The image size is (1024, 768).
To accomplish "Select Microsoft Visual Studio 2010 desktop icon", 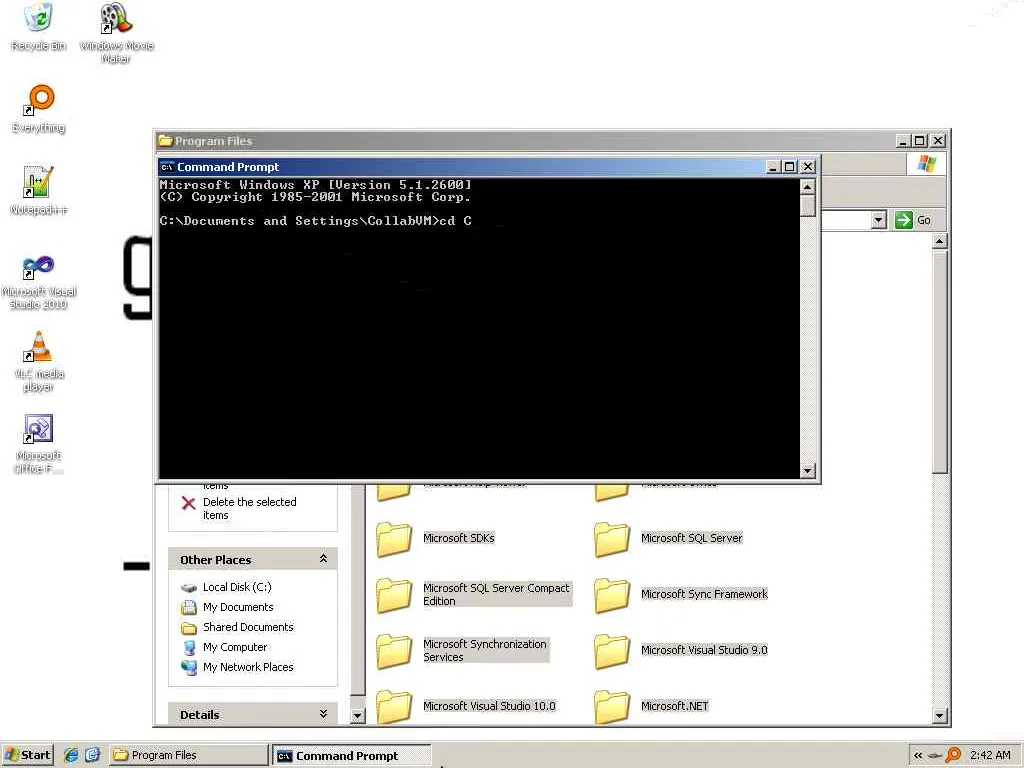I will (x=39, y=283).
